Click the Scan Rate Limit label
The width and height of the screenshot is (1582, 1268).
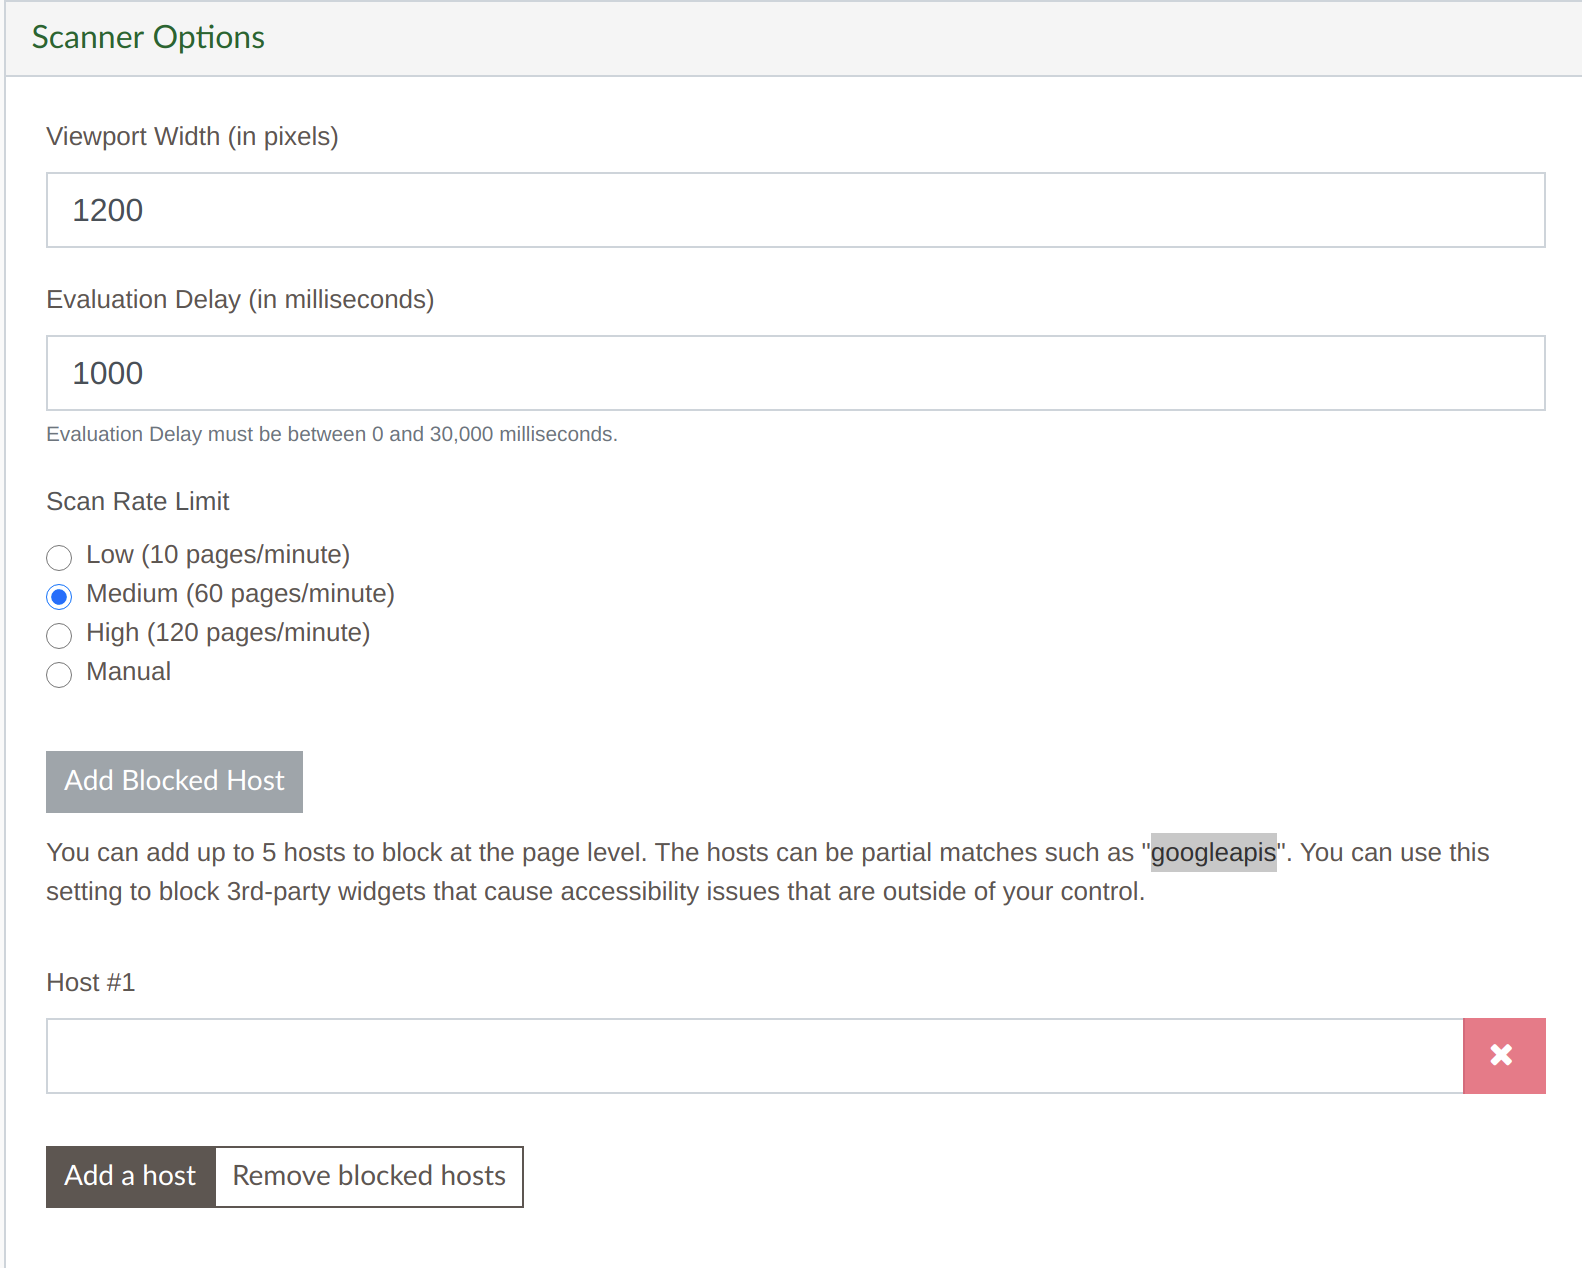(138, 501)
